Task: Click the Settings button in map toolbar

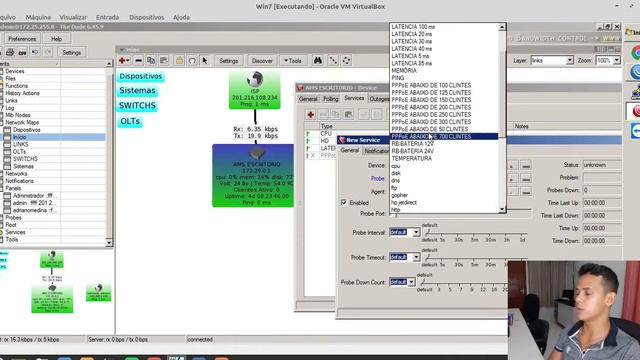Action: click(x=229, y=61)
